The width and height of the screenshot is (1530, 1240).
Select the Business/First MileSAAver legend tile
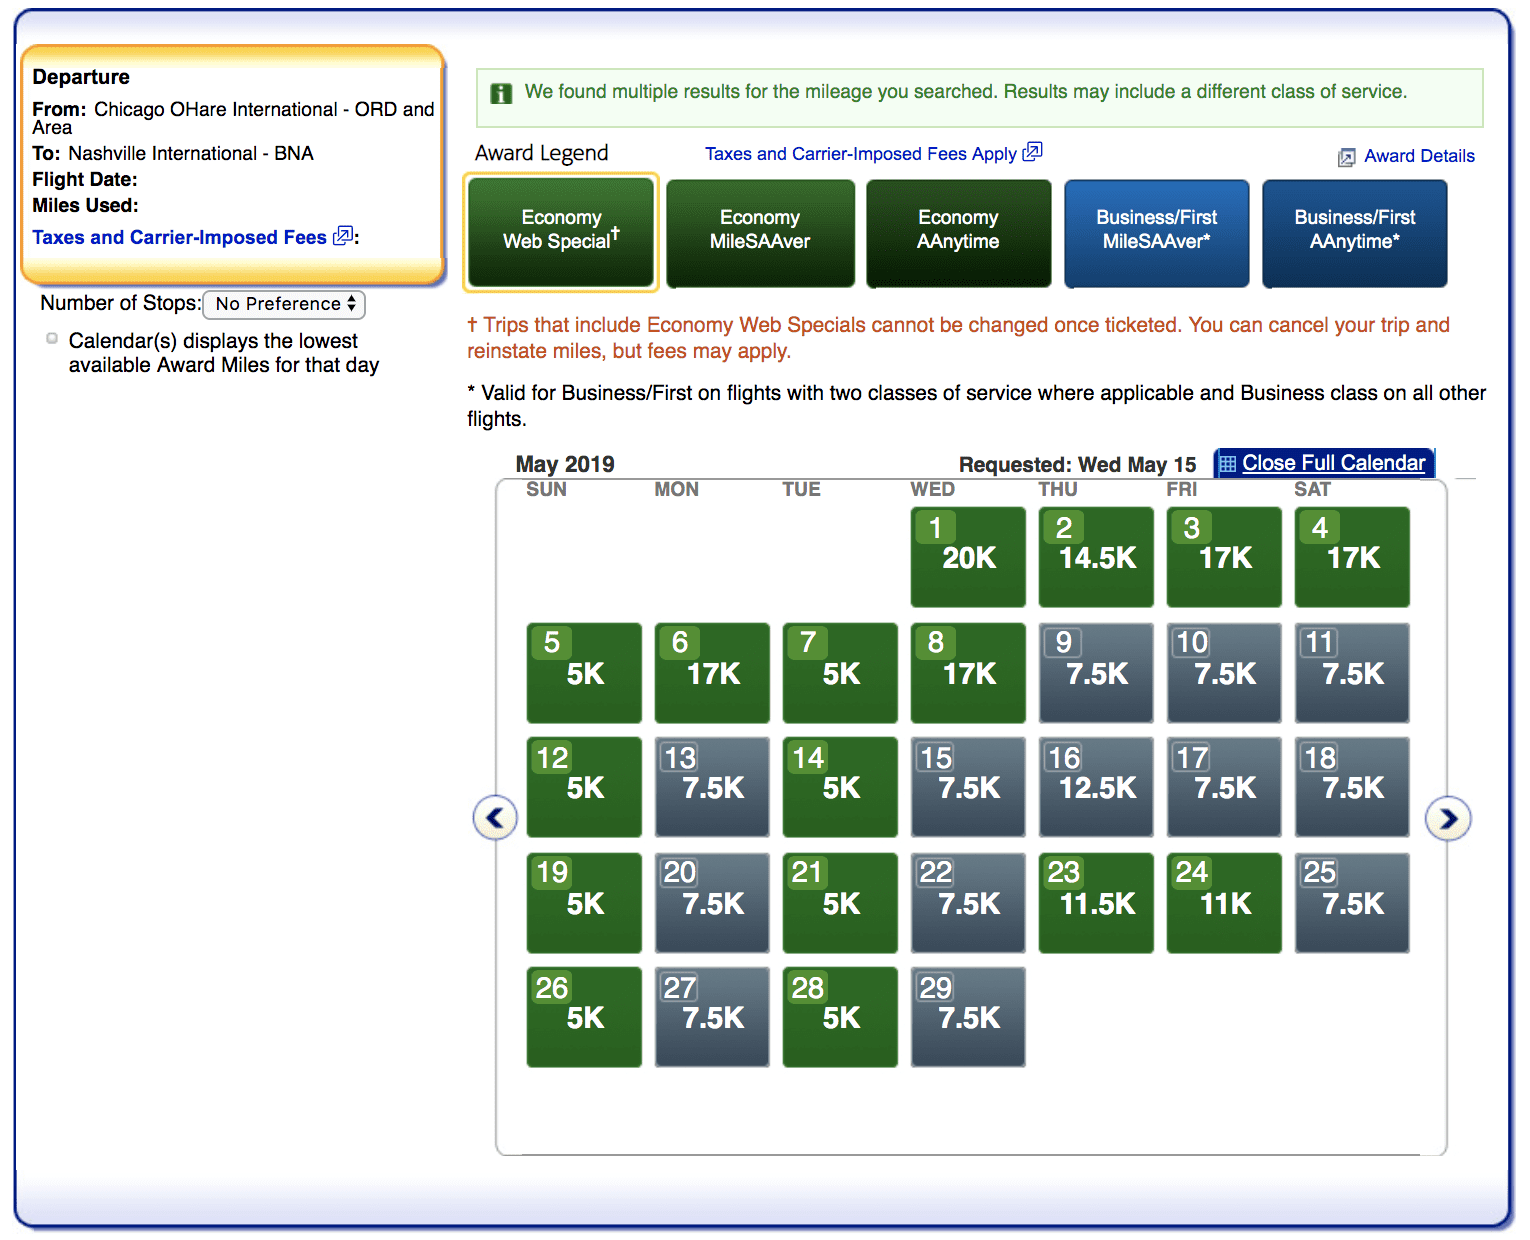coord(1156,232)
